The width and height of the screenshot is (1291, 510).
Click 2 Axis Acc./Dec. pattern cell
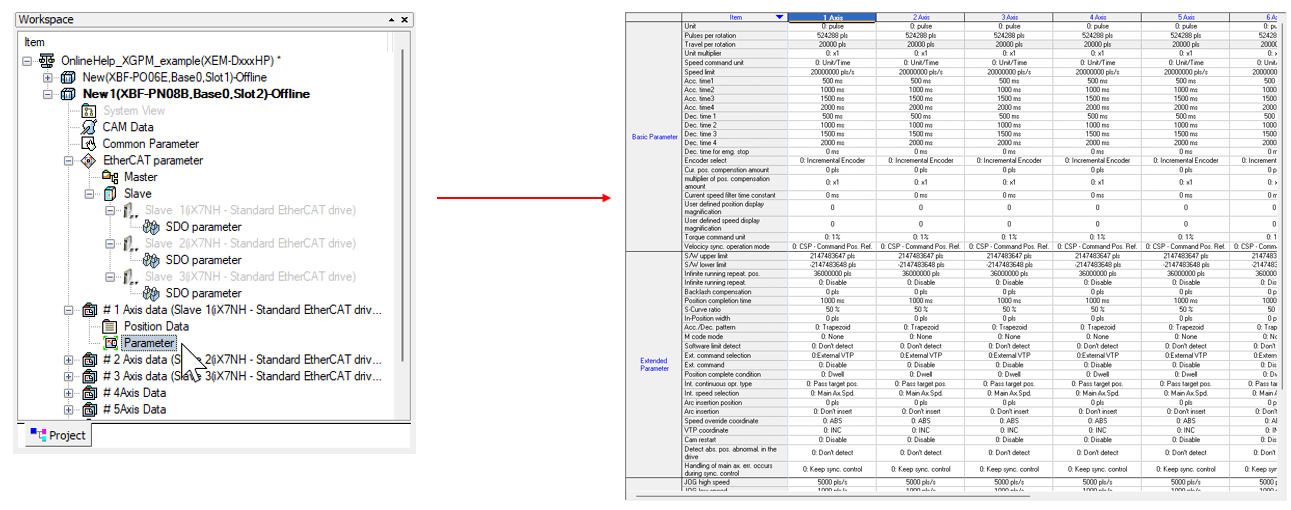921,327
